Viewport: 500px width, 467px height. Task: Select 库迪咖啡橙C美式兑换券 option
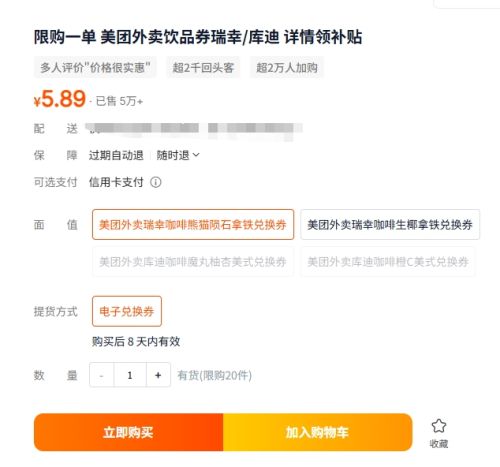[x=388, y=262]
